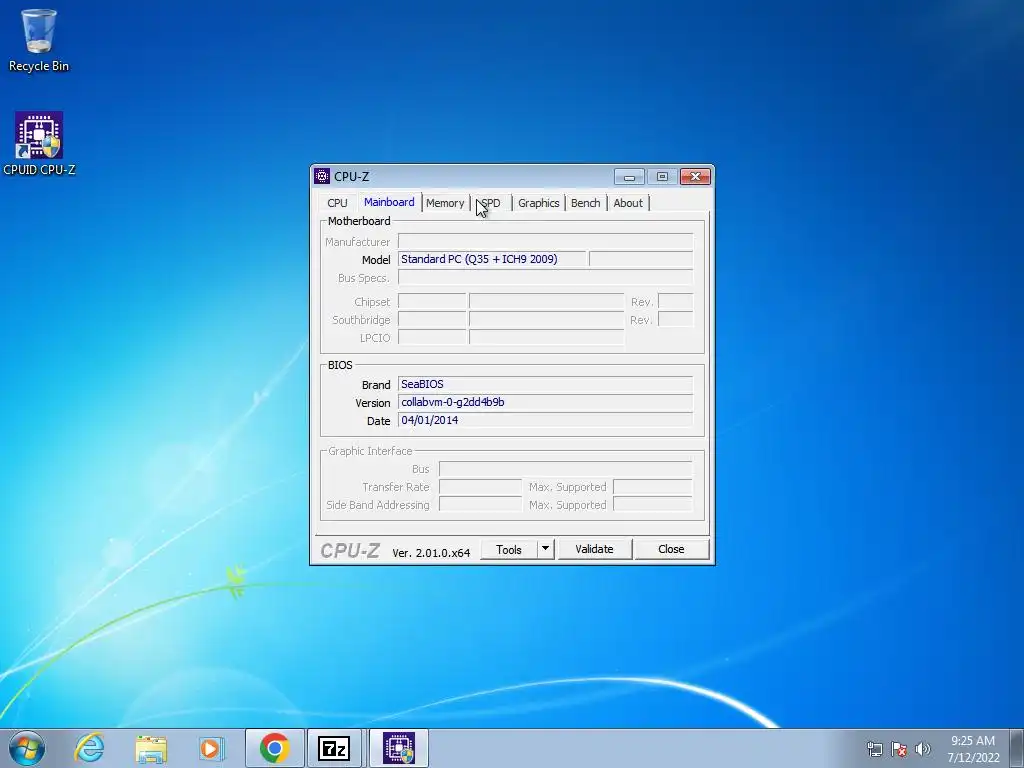Viewport: 1024px width, 768px height.
Task: Minimize the CPU-Z window
Action: [x=629, y=177]
